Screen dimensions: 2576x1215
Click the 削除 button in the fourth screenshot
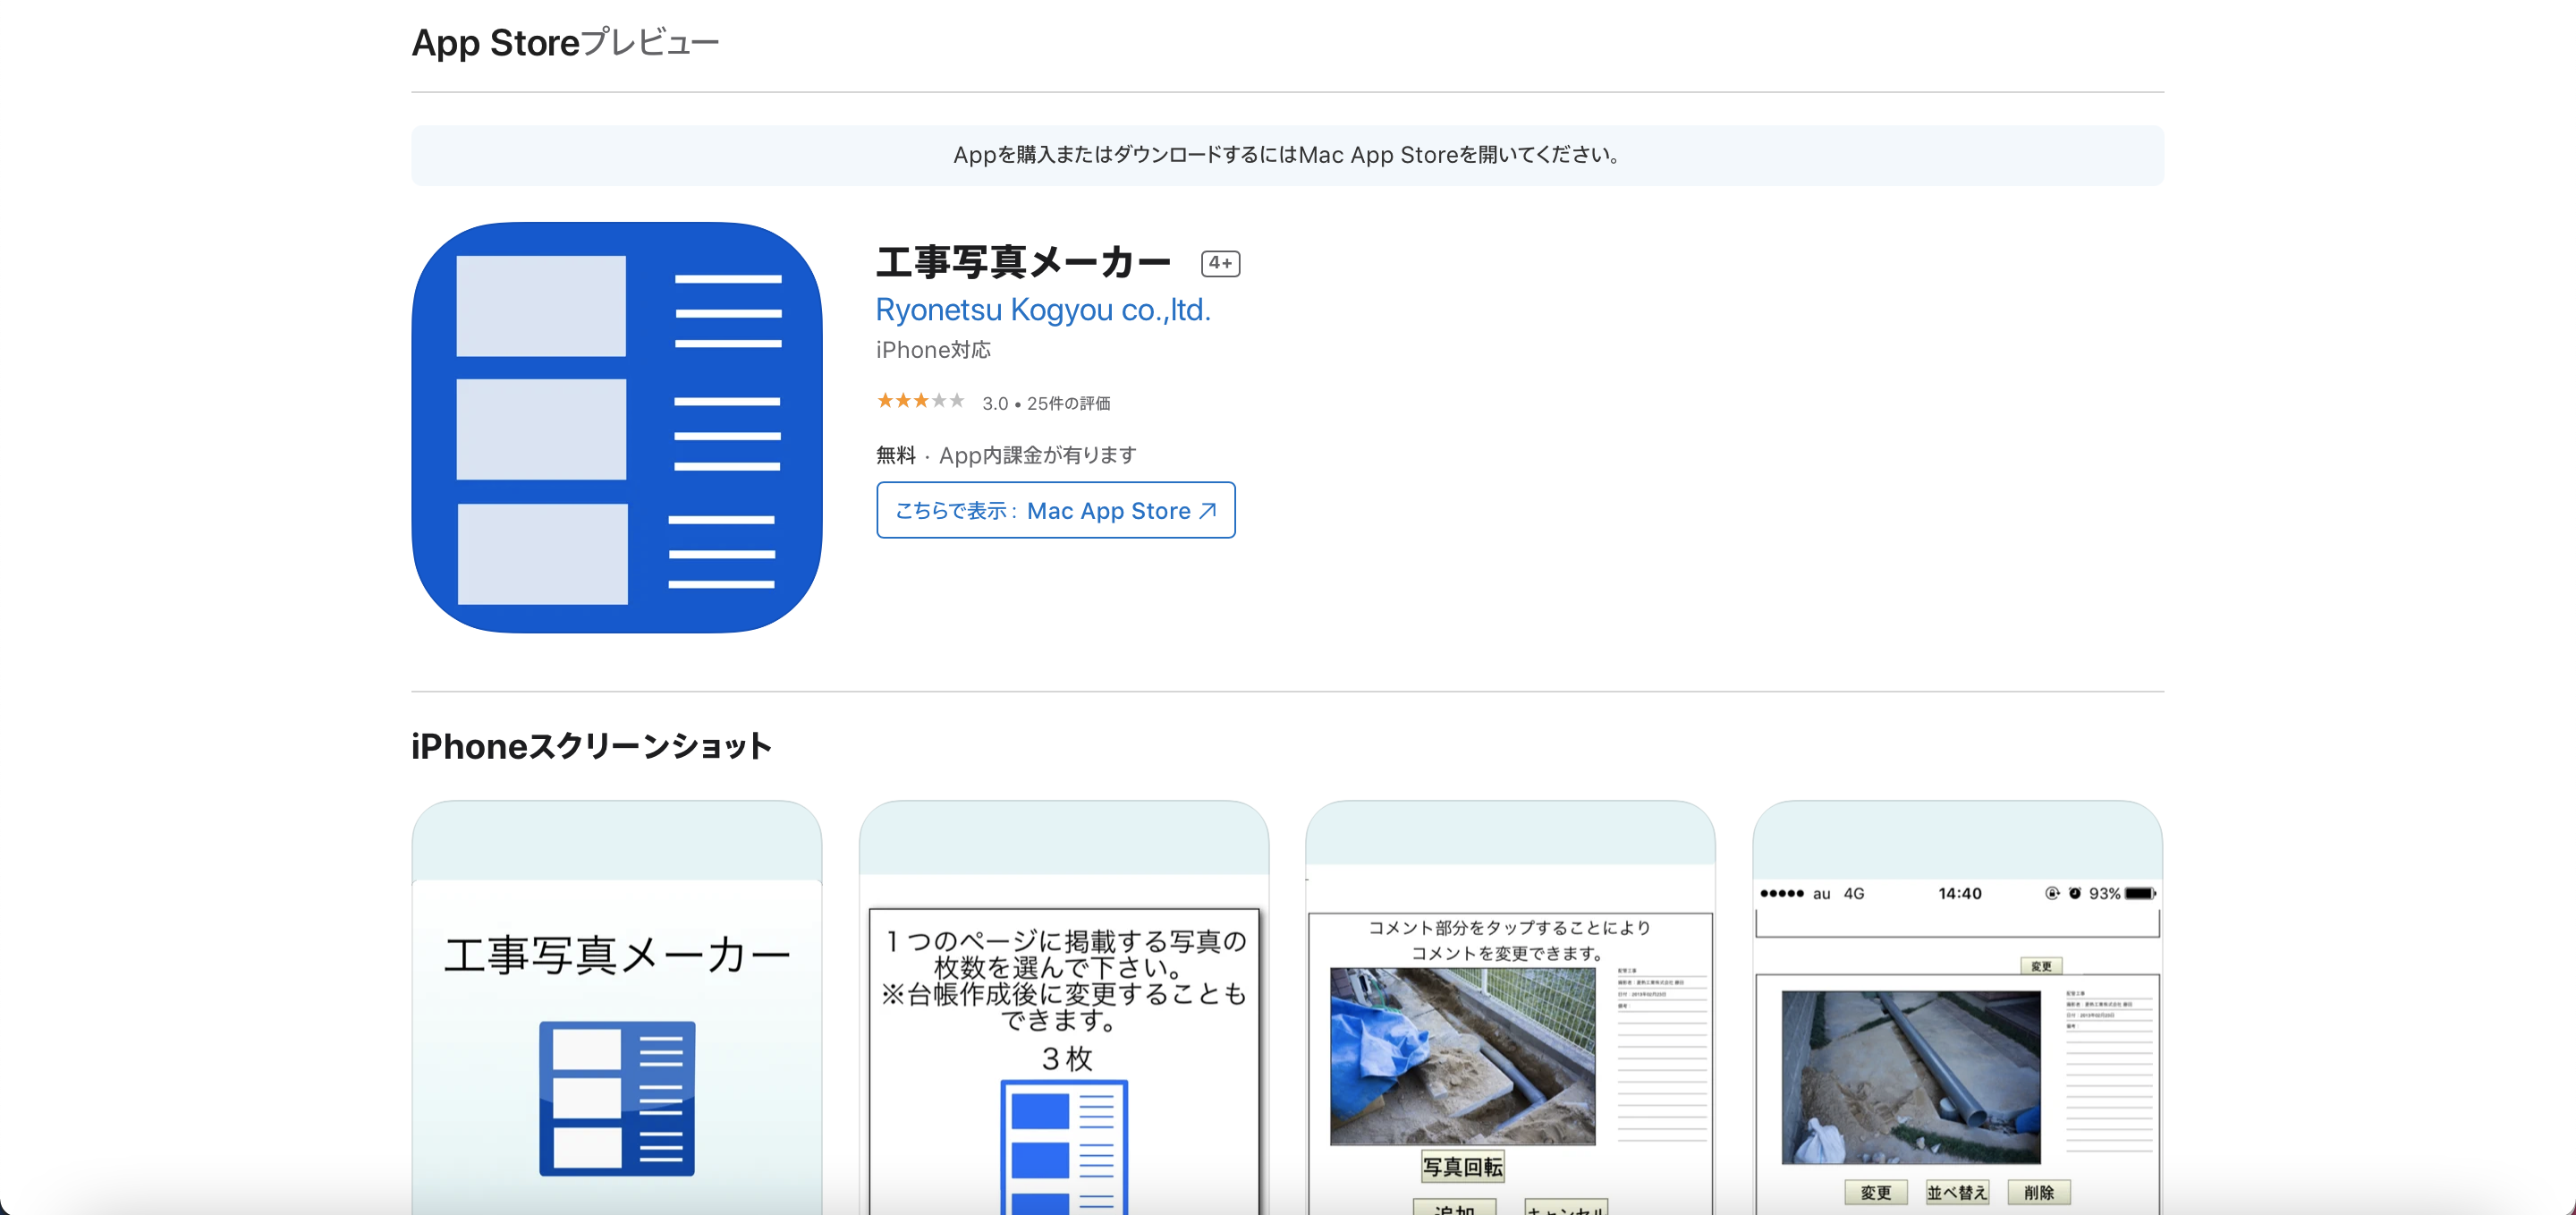[2038, 1192]
